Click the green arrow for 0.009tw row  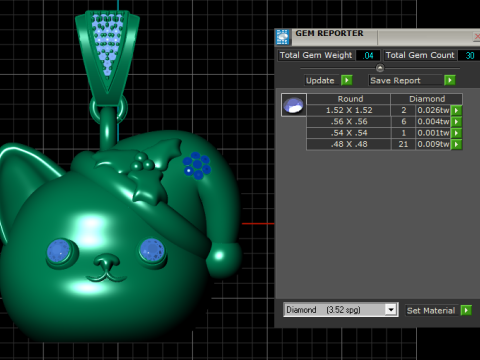[456, 144]
